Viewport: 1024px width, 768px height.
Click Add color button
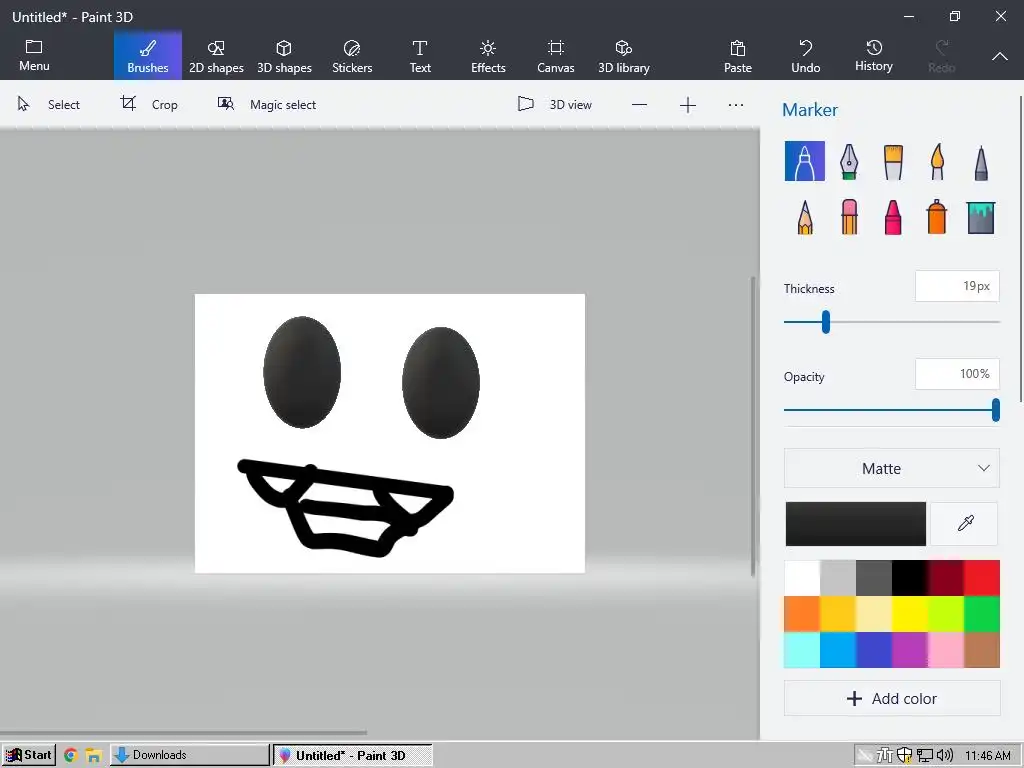click(x=891, y=698)
